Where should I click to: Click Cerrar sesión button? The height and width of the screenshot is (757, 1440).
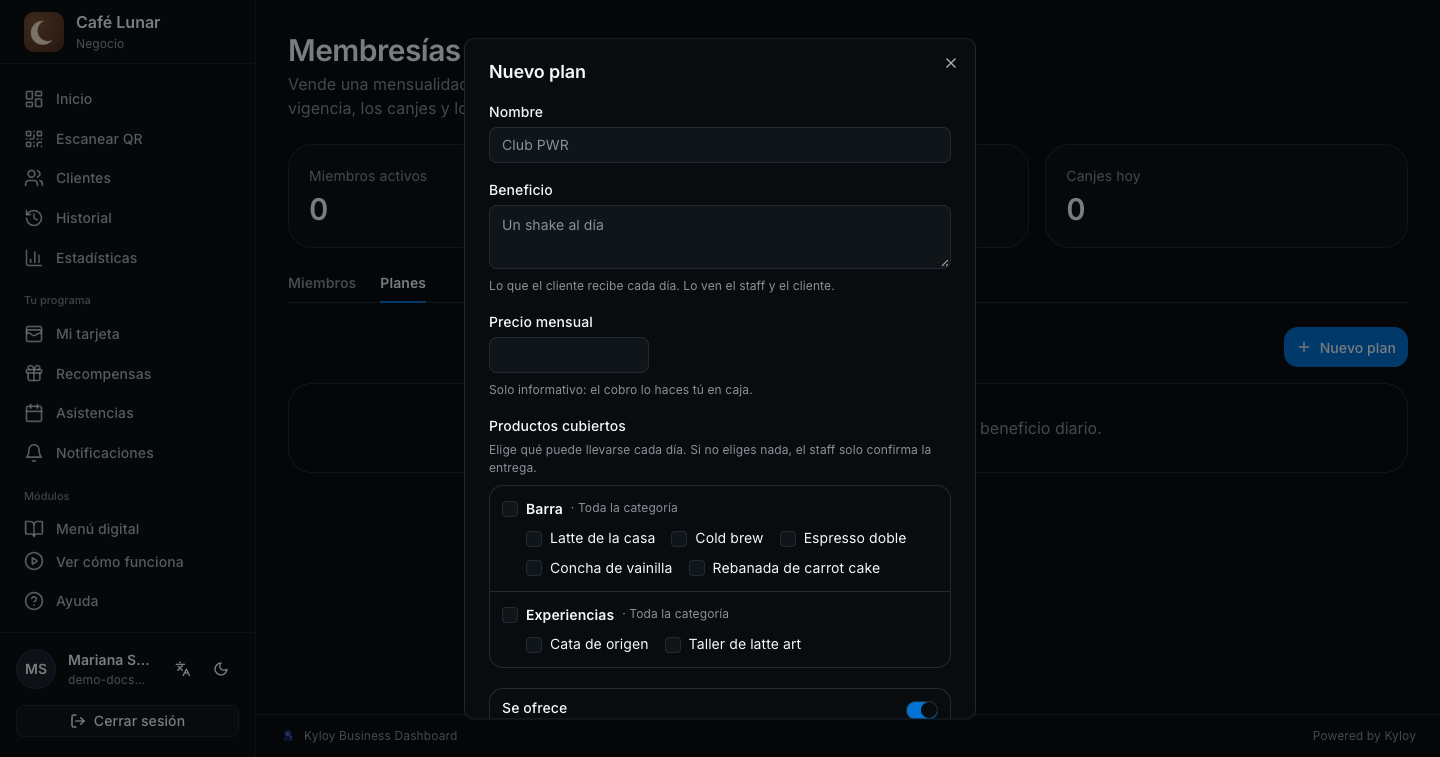[x=127, y=721]
